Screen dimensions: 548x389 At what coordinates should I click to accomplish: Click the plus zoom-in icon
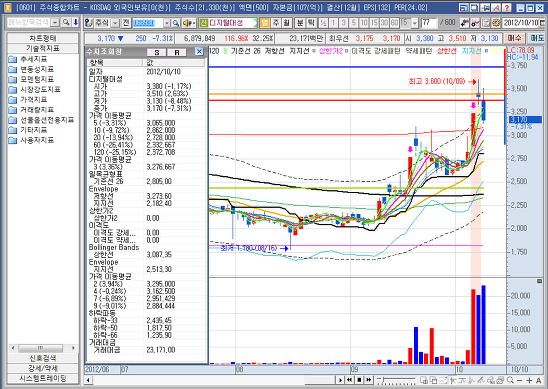coord(529,380)
